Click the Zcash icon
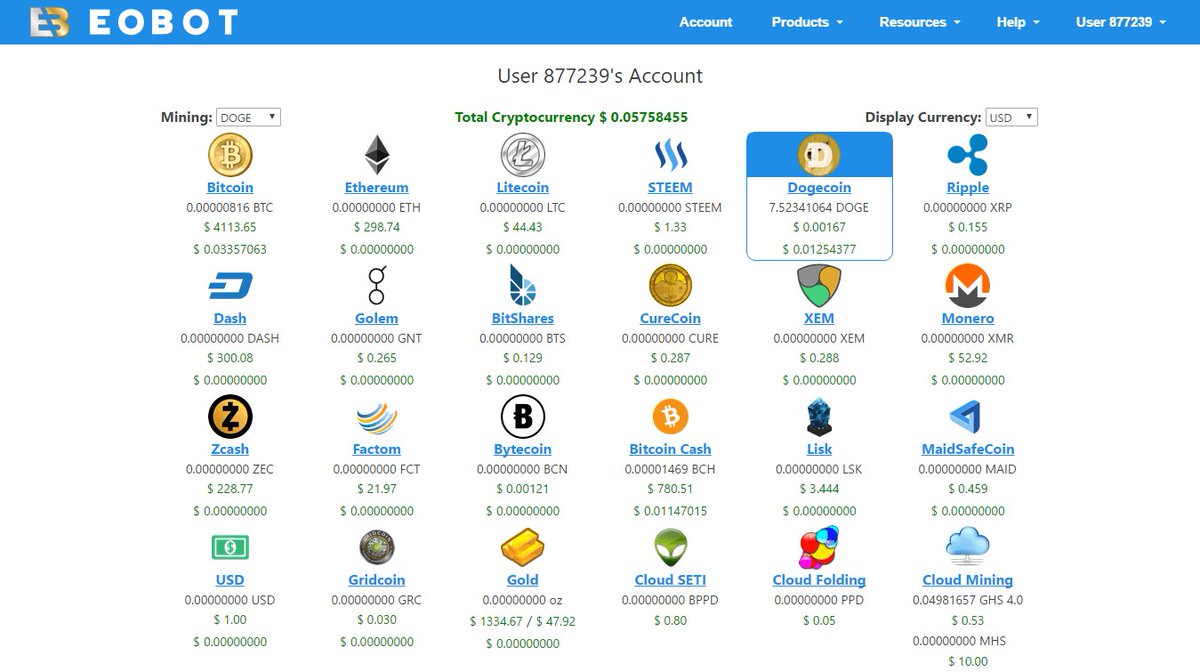Image resolution: width=1200 pixels, height=672 pixels. coord(230,416)
